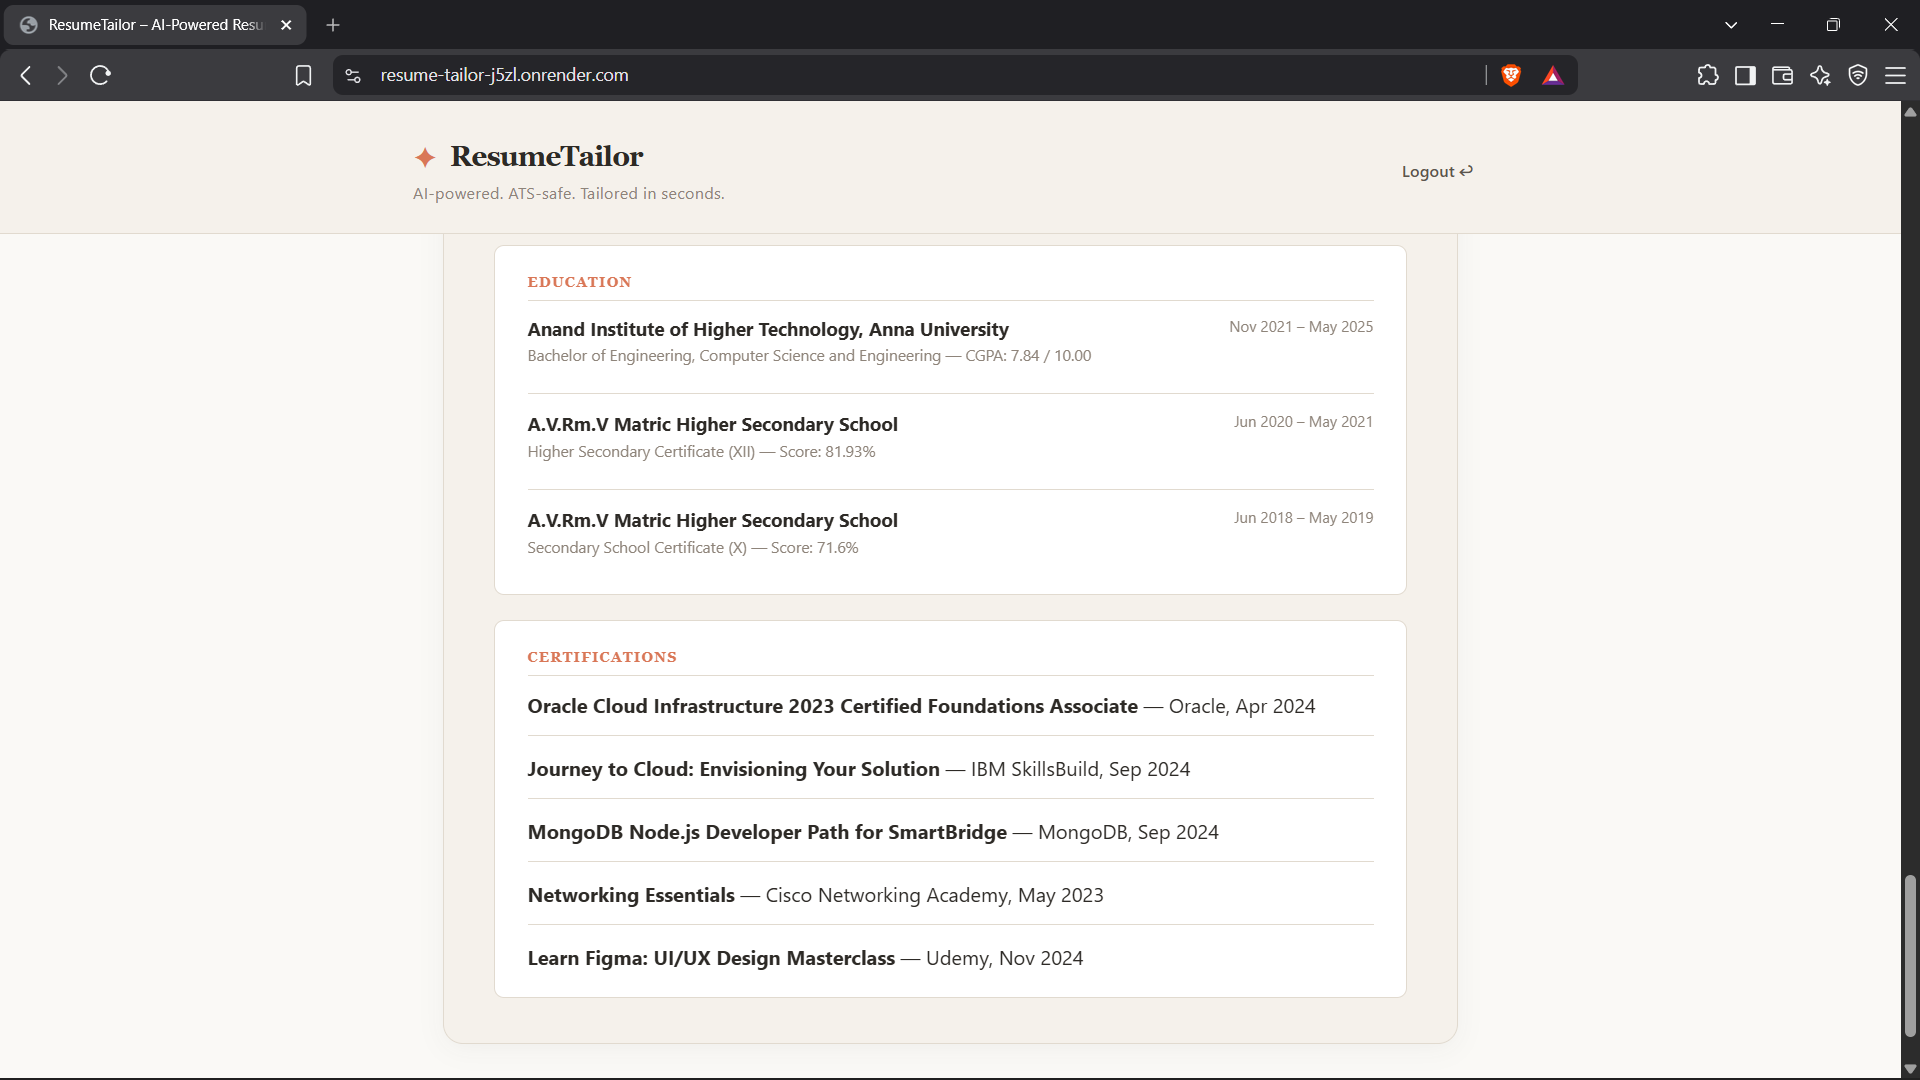Click the Jun 2018 – May 2019 date
1920x1080 pixels.
(x=1303, y=518)
